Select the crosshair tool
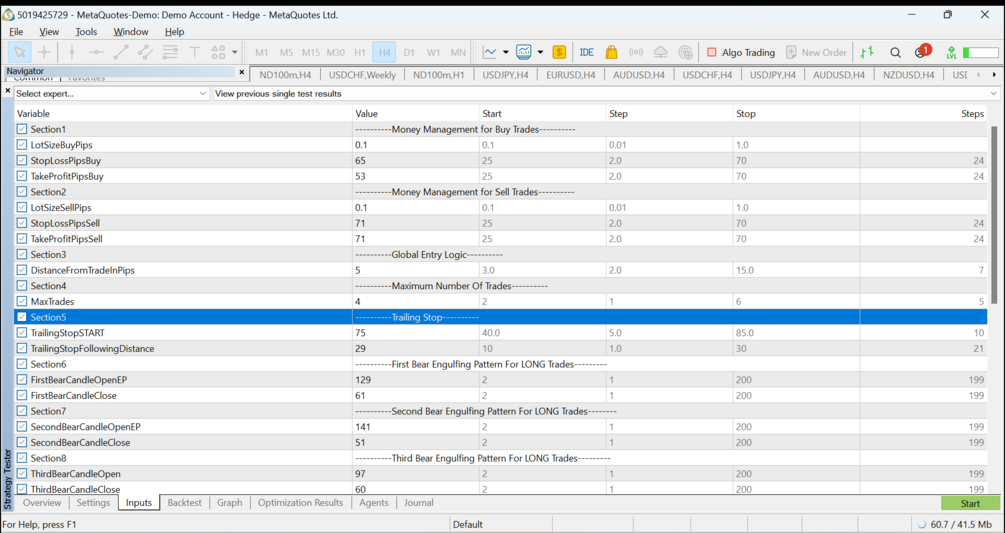The image size is (1005, 533). (44, 53)
